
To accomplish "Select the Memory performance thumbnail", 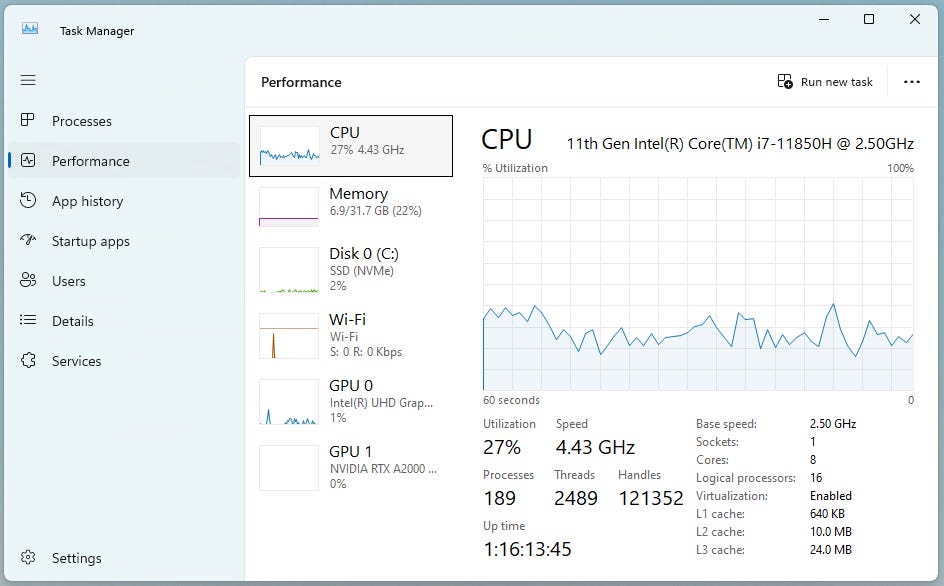I will click(351, 207).
